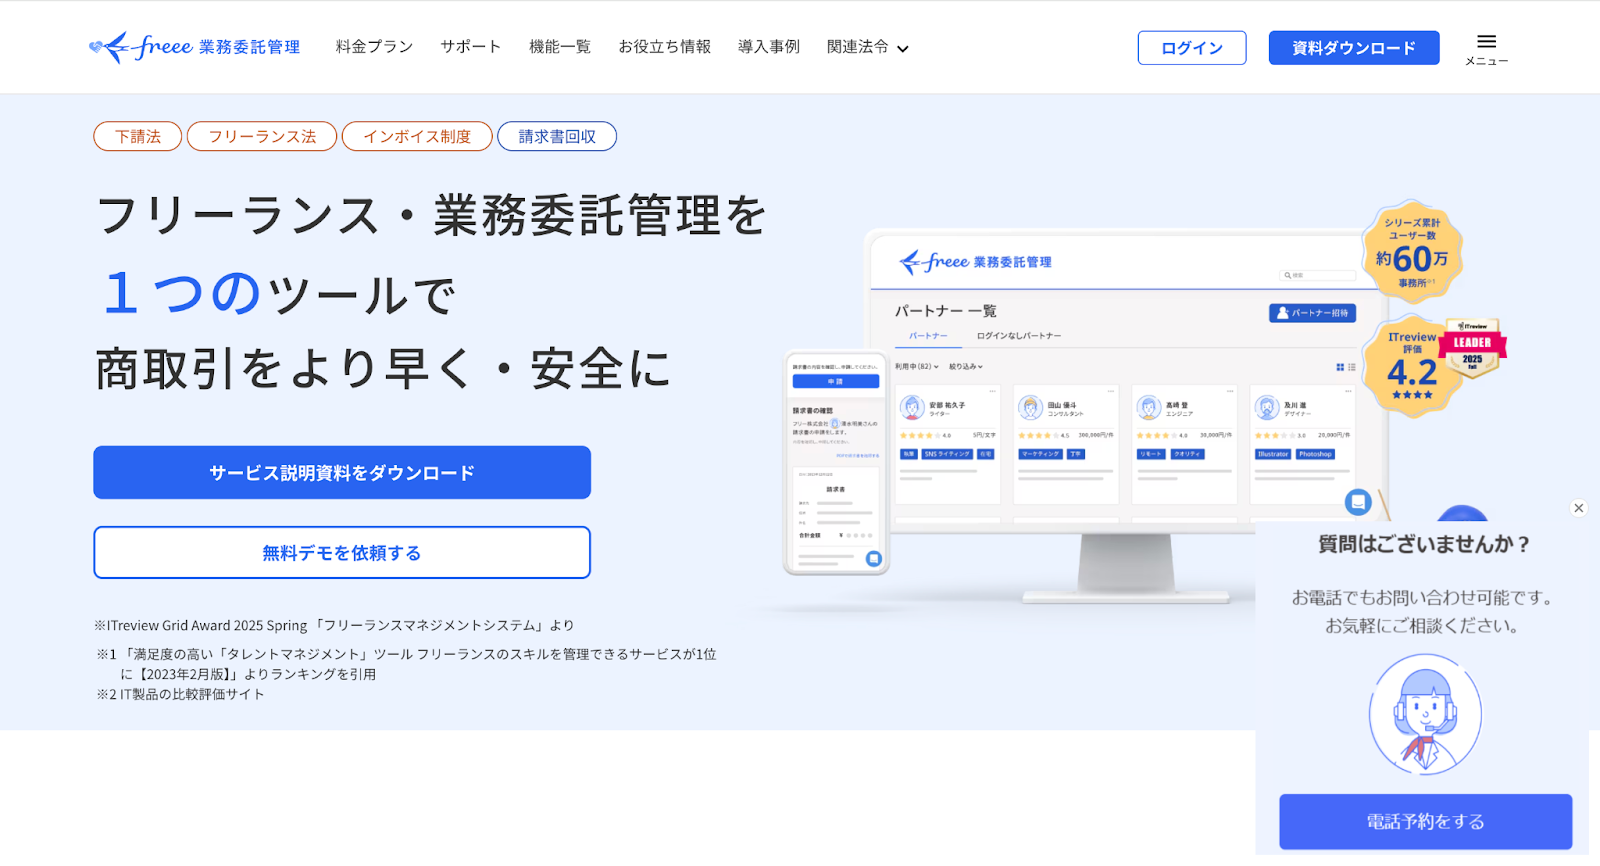Click the operator avatar in the popup
The image size is (1600, 866).
1425,714
